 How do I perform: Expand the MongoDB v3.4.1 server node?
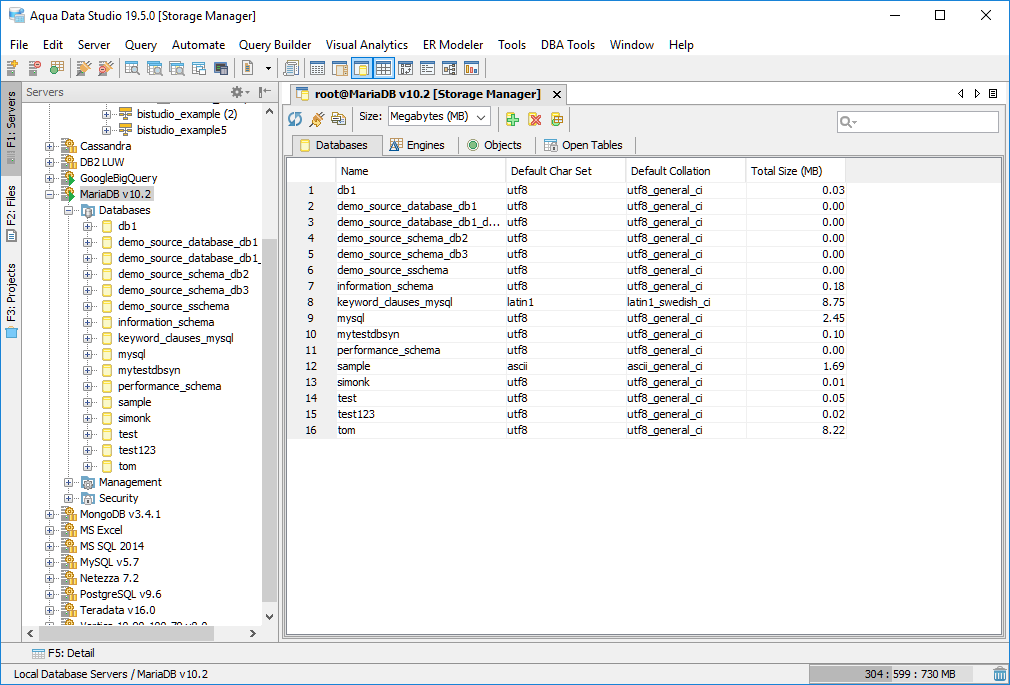click(50, 514)
